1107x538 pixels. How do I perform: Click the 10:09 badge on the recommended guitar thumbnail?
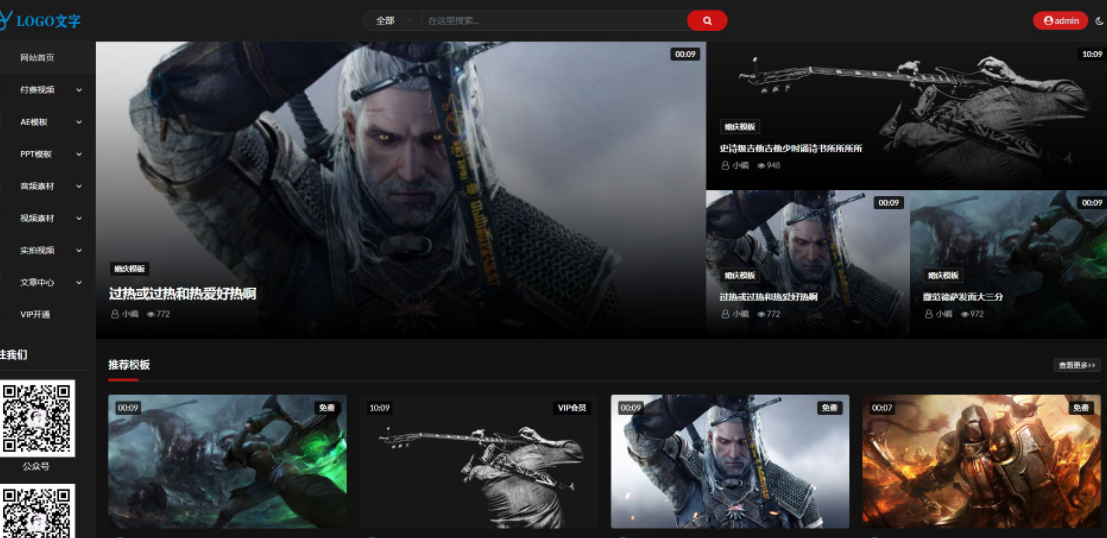pyautogui.click(x=380, y=408)
